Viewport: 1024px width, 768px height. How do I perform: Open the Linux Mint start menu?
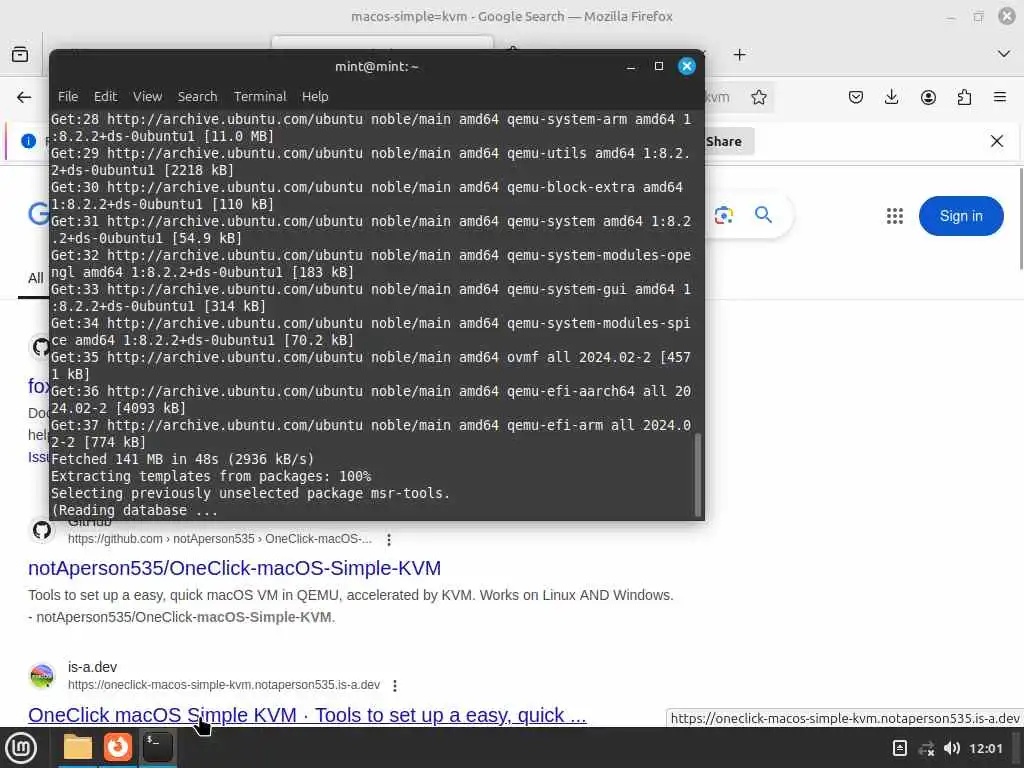[21, 748]
